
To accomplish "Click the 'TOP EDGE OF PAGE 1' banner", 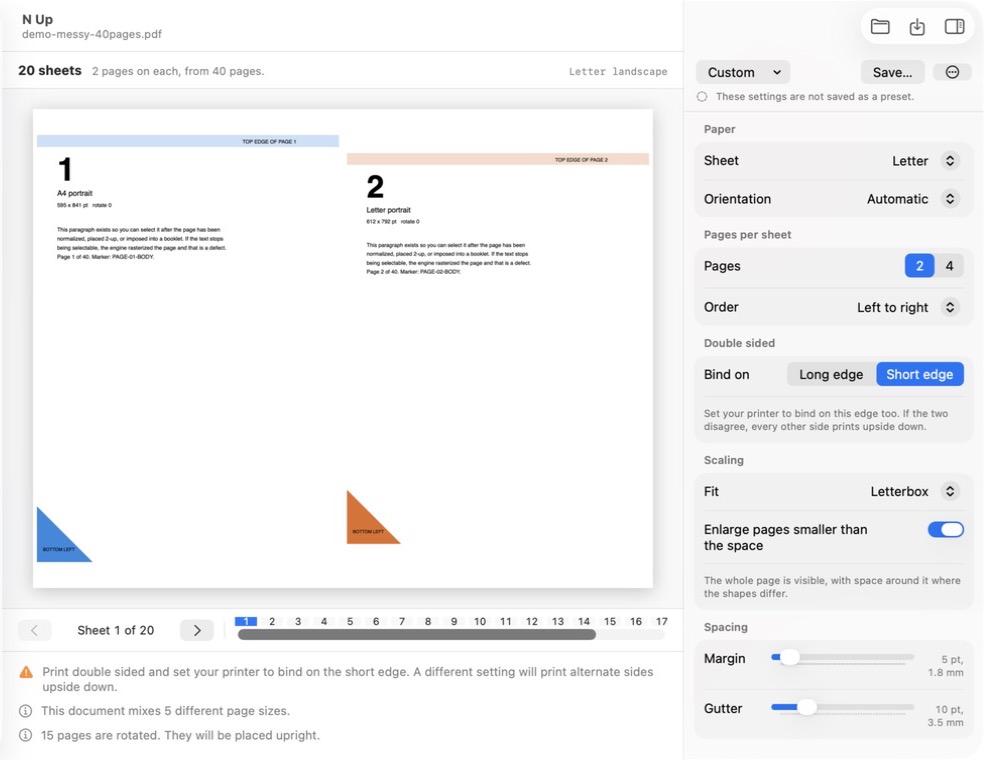I will point(188,141).
